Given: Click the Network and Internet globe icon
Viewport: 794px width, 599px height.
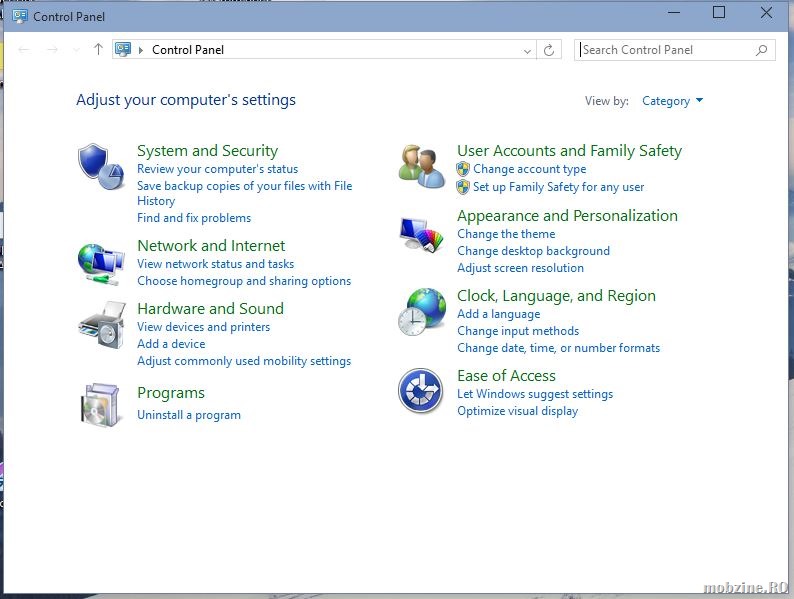Looking at the screenshot, I should point(101,264).
